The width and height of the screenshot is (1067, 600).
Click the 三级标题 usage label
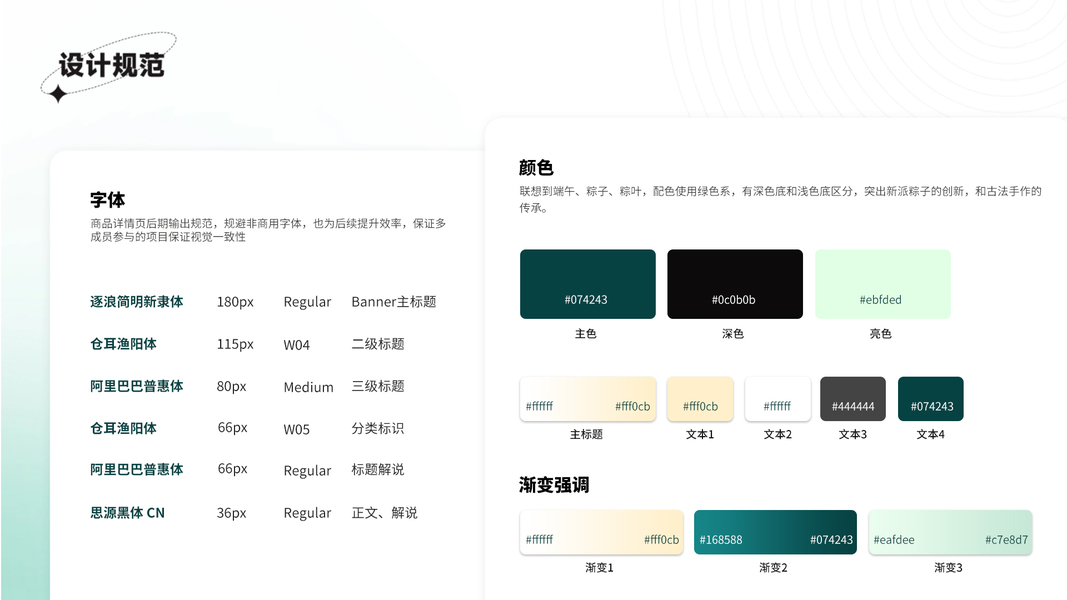378,386
